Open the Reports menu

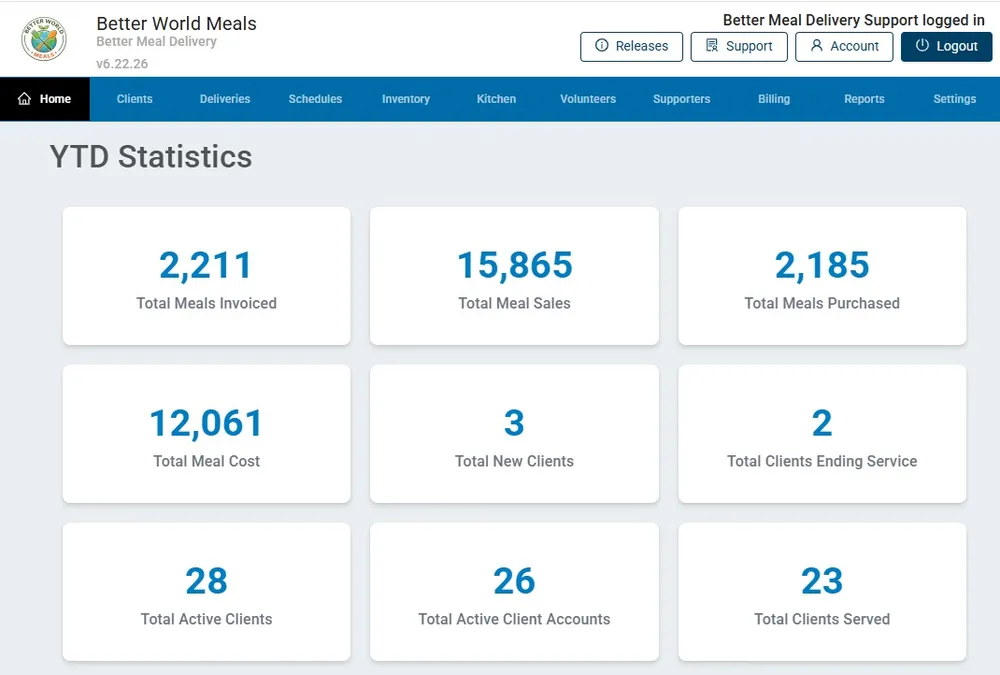(864, 99)
